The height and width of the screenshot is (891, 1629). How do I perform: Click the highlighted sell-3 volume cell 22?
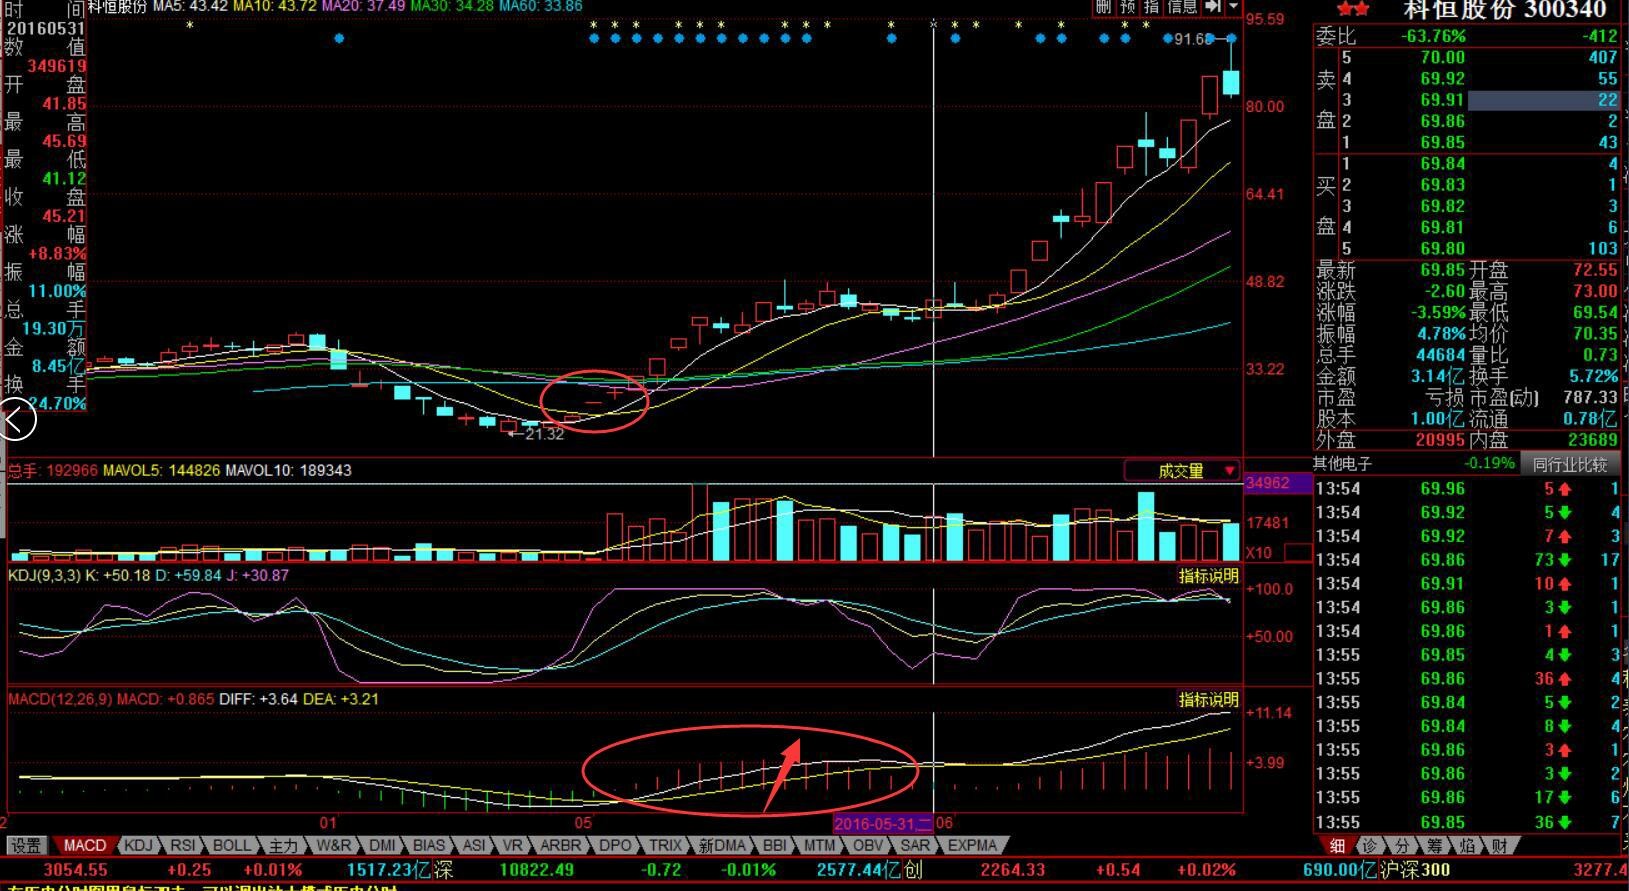point(1544,100)
